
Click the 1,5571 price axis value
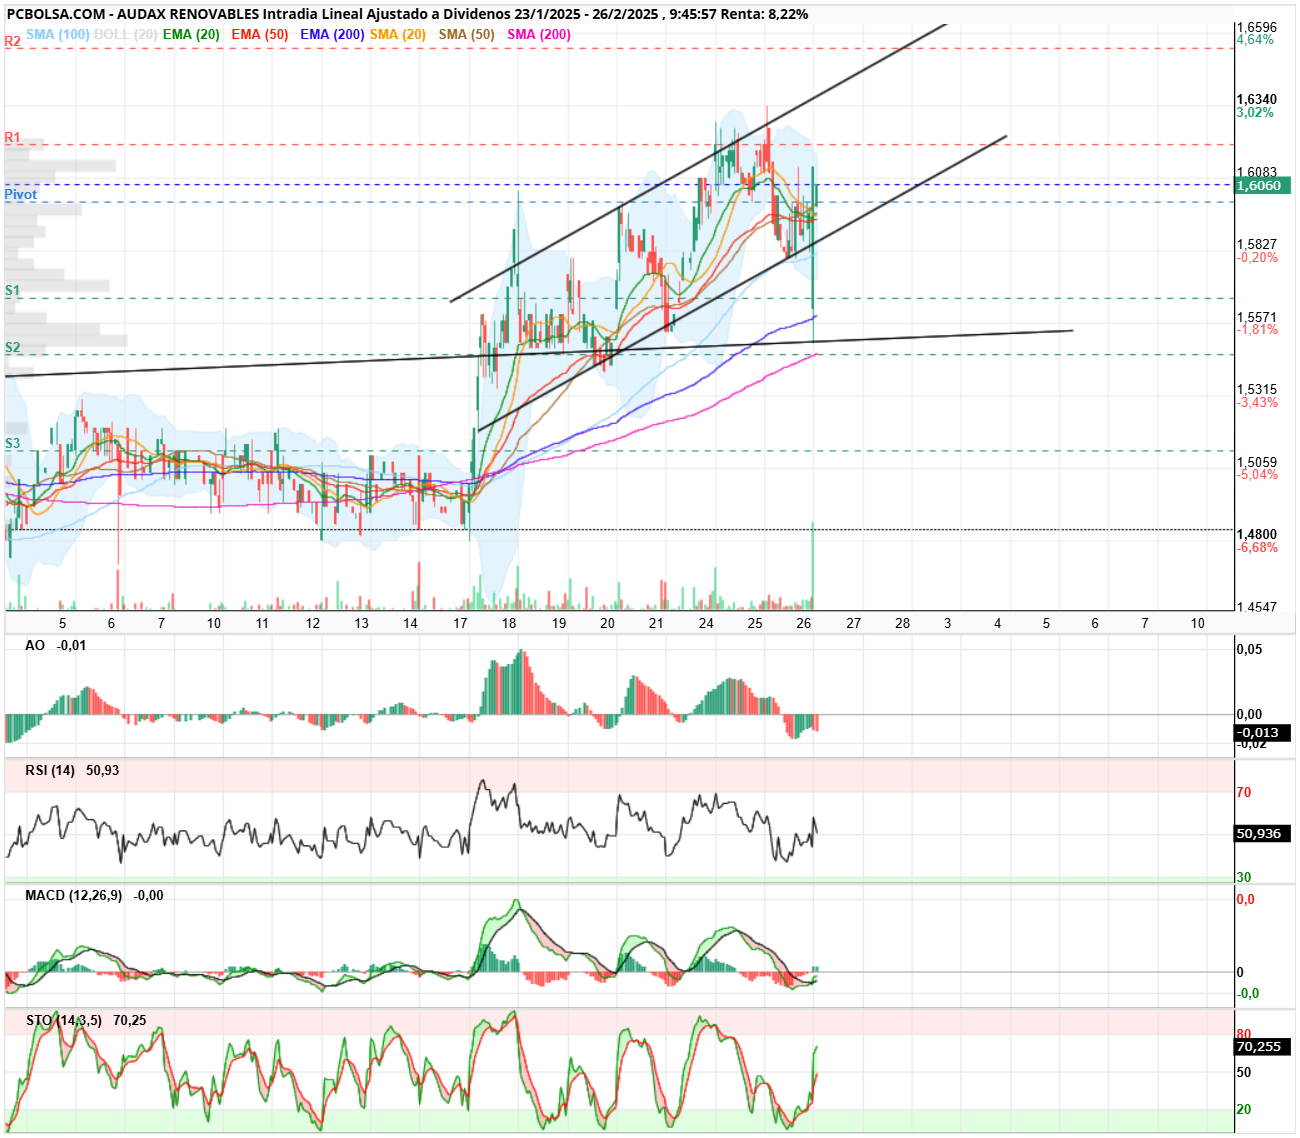click(x=1257, y=317)
